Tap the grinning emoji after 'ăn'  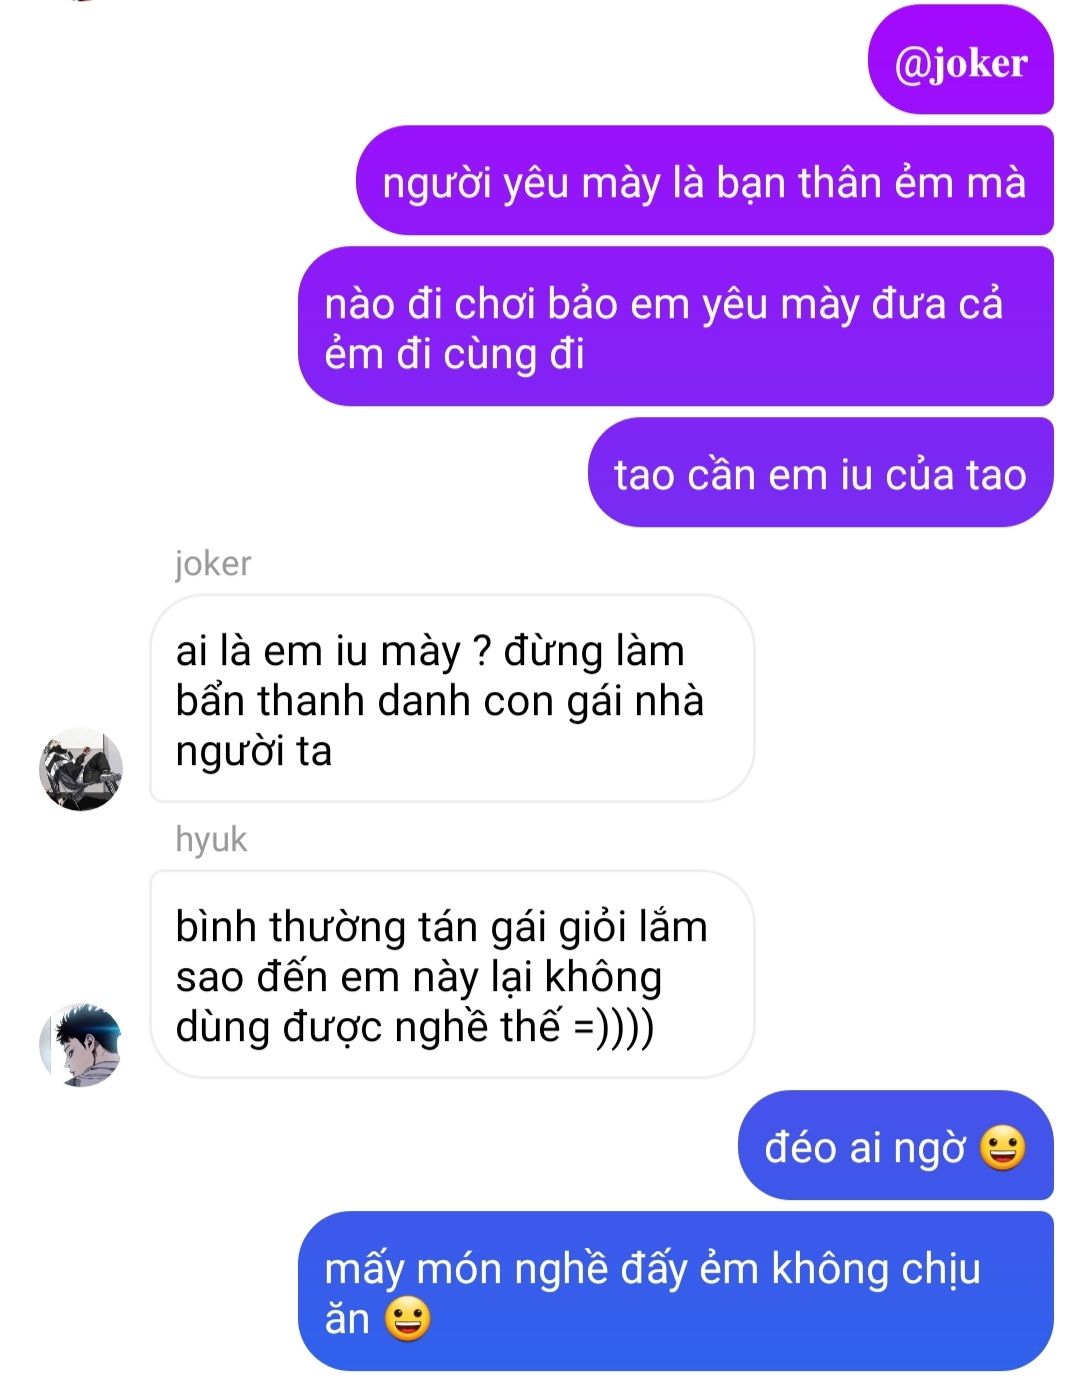(x=407, y=1318)
